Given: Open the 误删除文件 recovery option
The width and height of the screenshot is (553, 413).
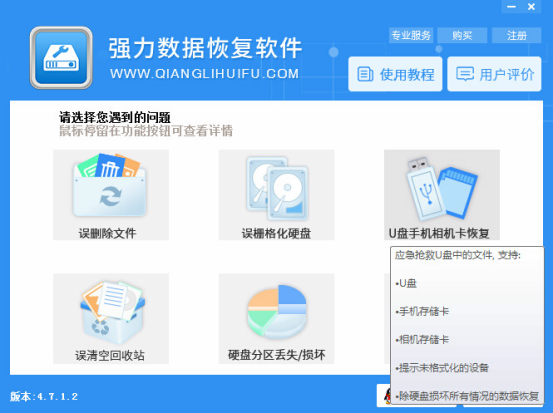Looking at the screenshot, I should pyautogui.click(x=111, y=195).
